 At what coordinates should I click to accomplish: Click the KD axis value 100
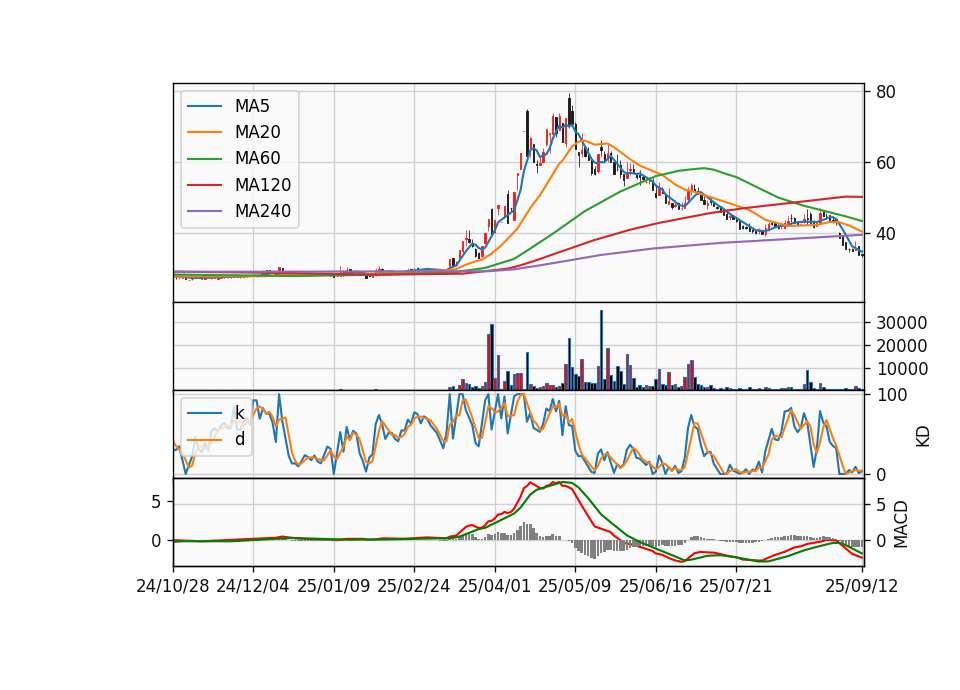(x=891, y=396)
